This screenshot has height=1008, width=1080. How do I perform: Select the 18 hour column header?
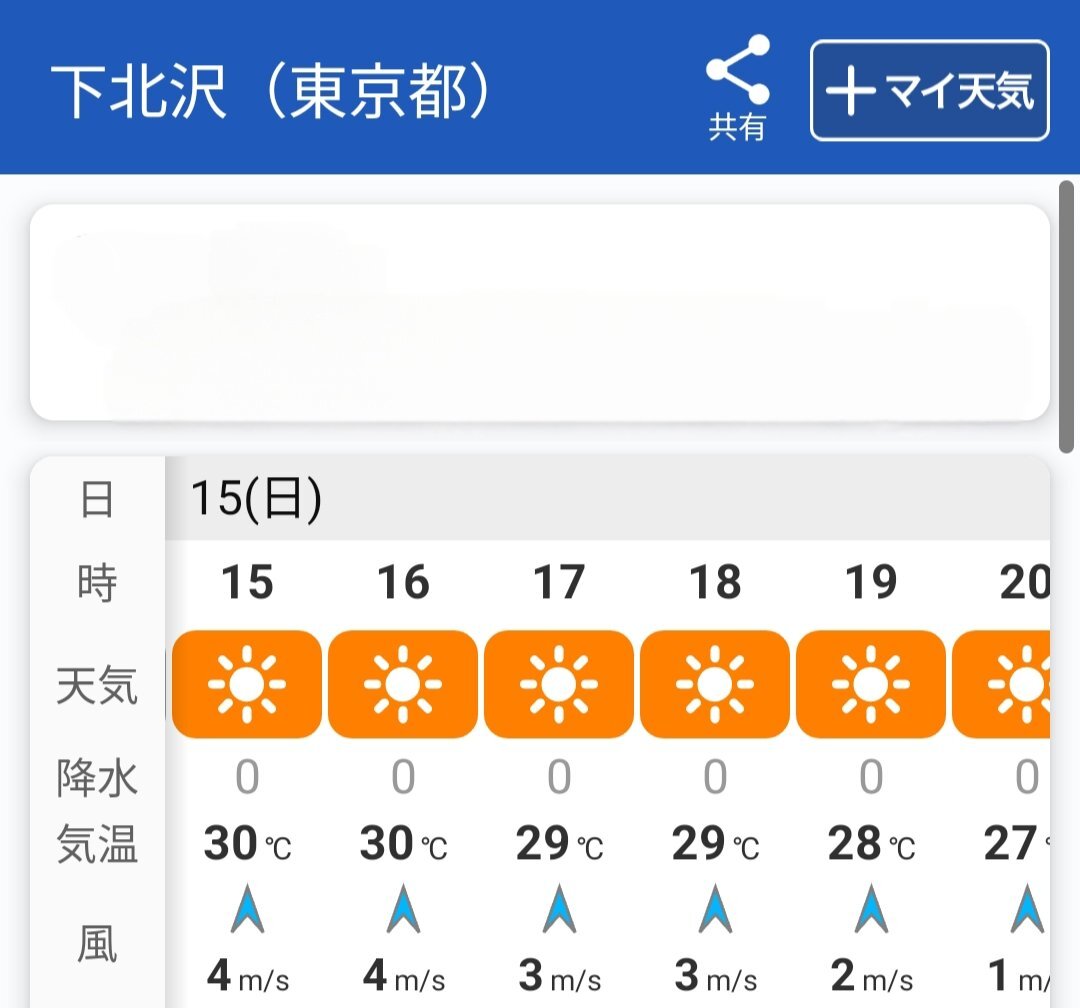[x=715, y=583]
